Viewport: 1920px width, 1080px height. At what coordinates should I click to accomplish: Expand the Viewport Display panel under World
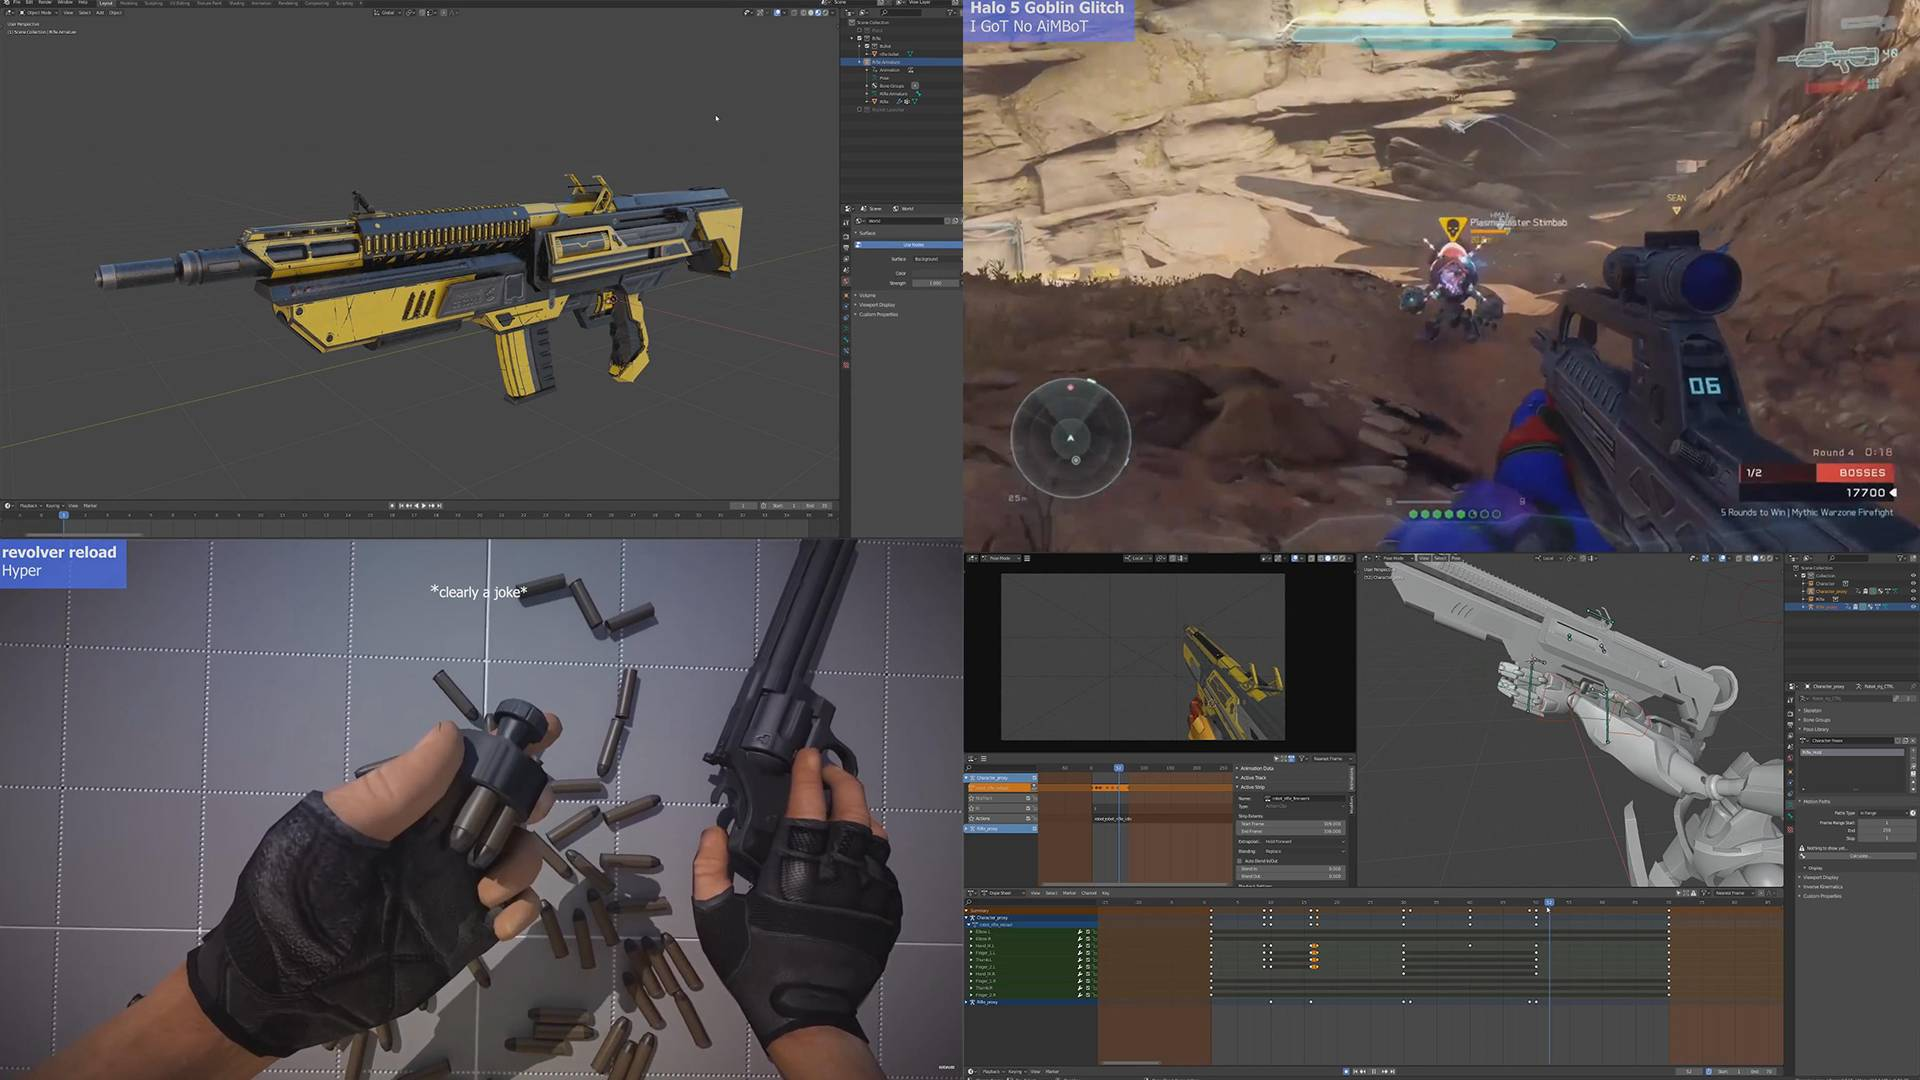point(876,305)
